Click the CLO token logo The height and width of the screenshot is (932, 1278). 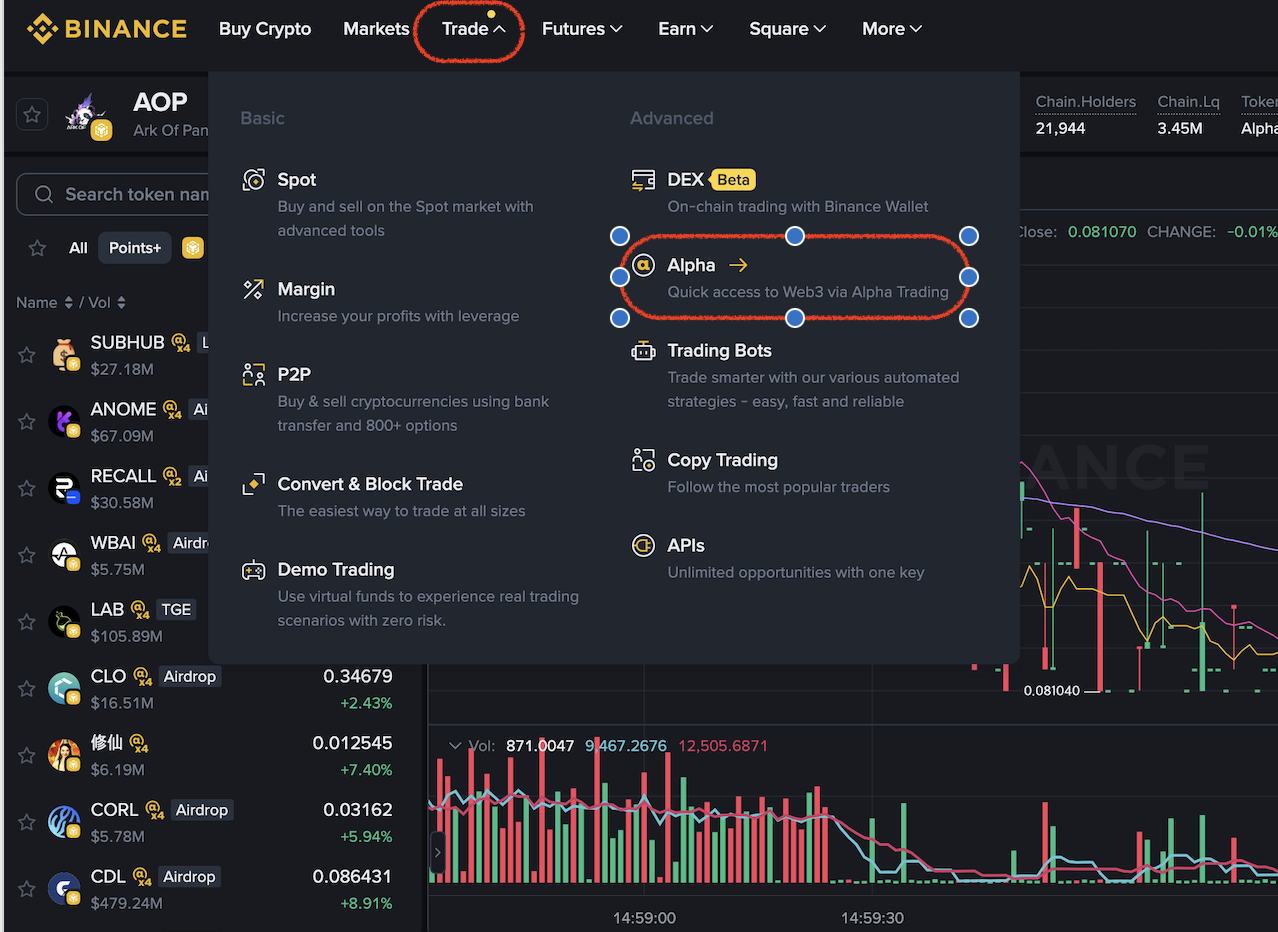pos(64,688)
